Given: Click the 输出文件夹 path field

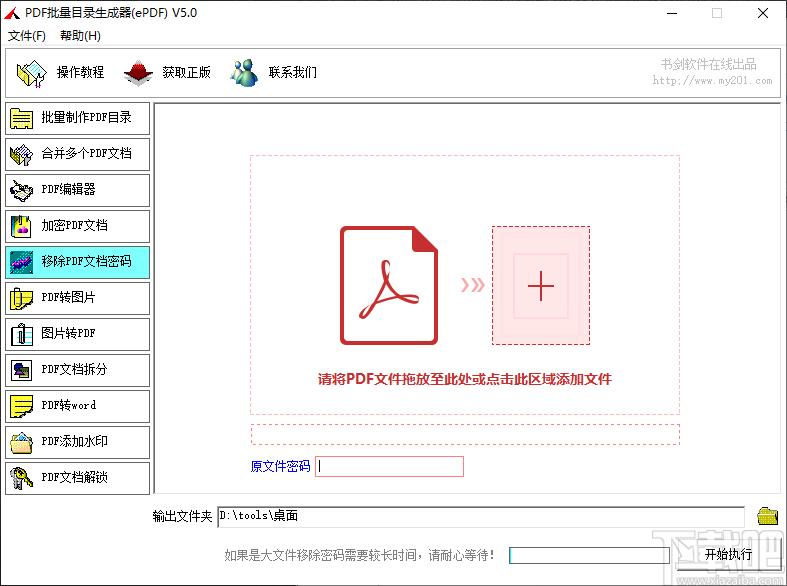Looking at the screenshot, I should (481, 516).
